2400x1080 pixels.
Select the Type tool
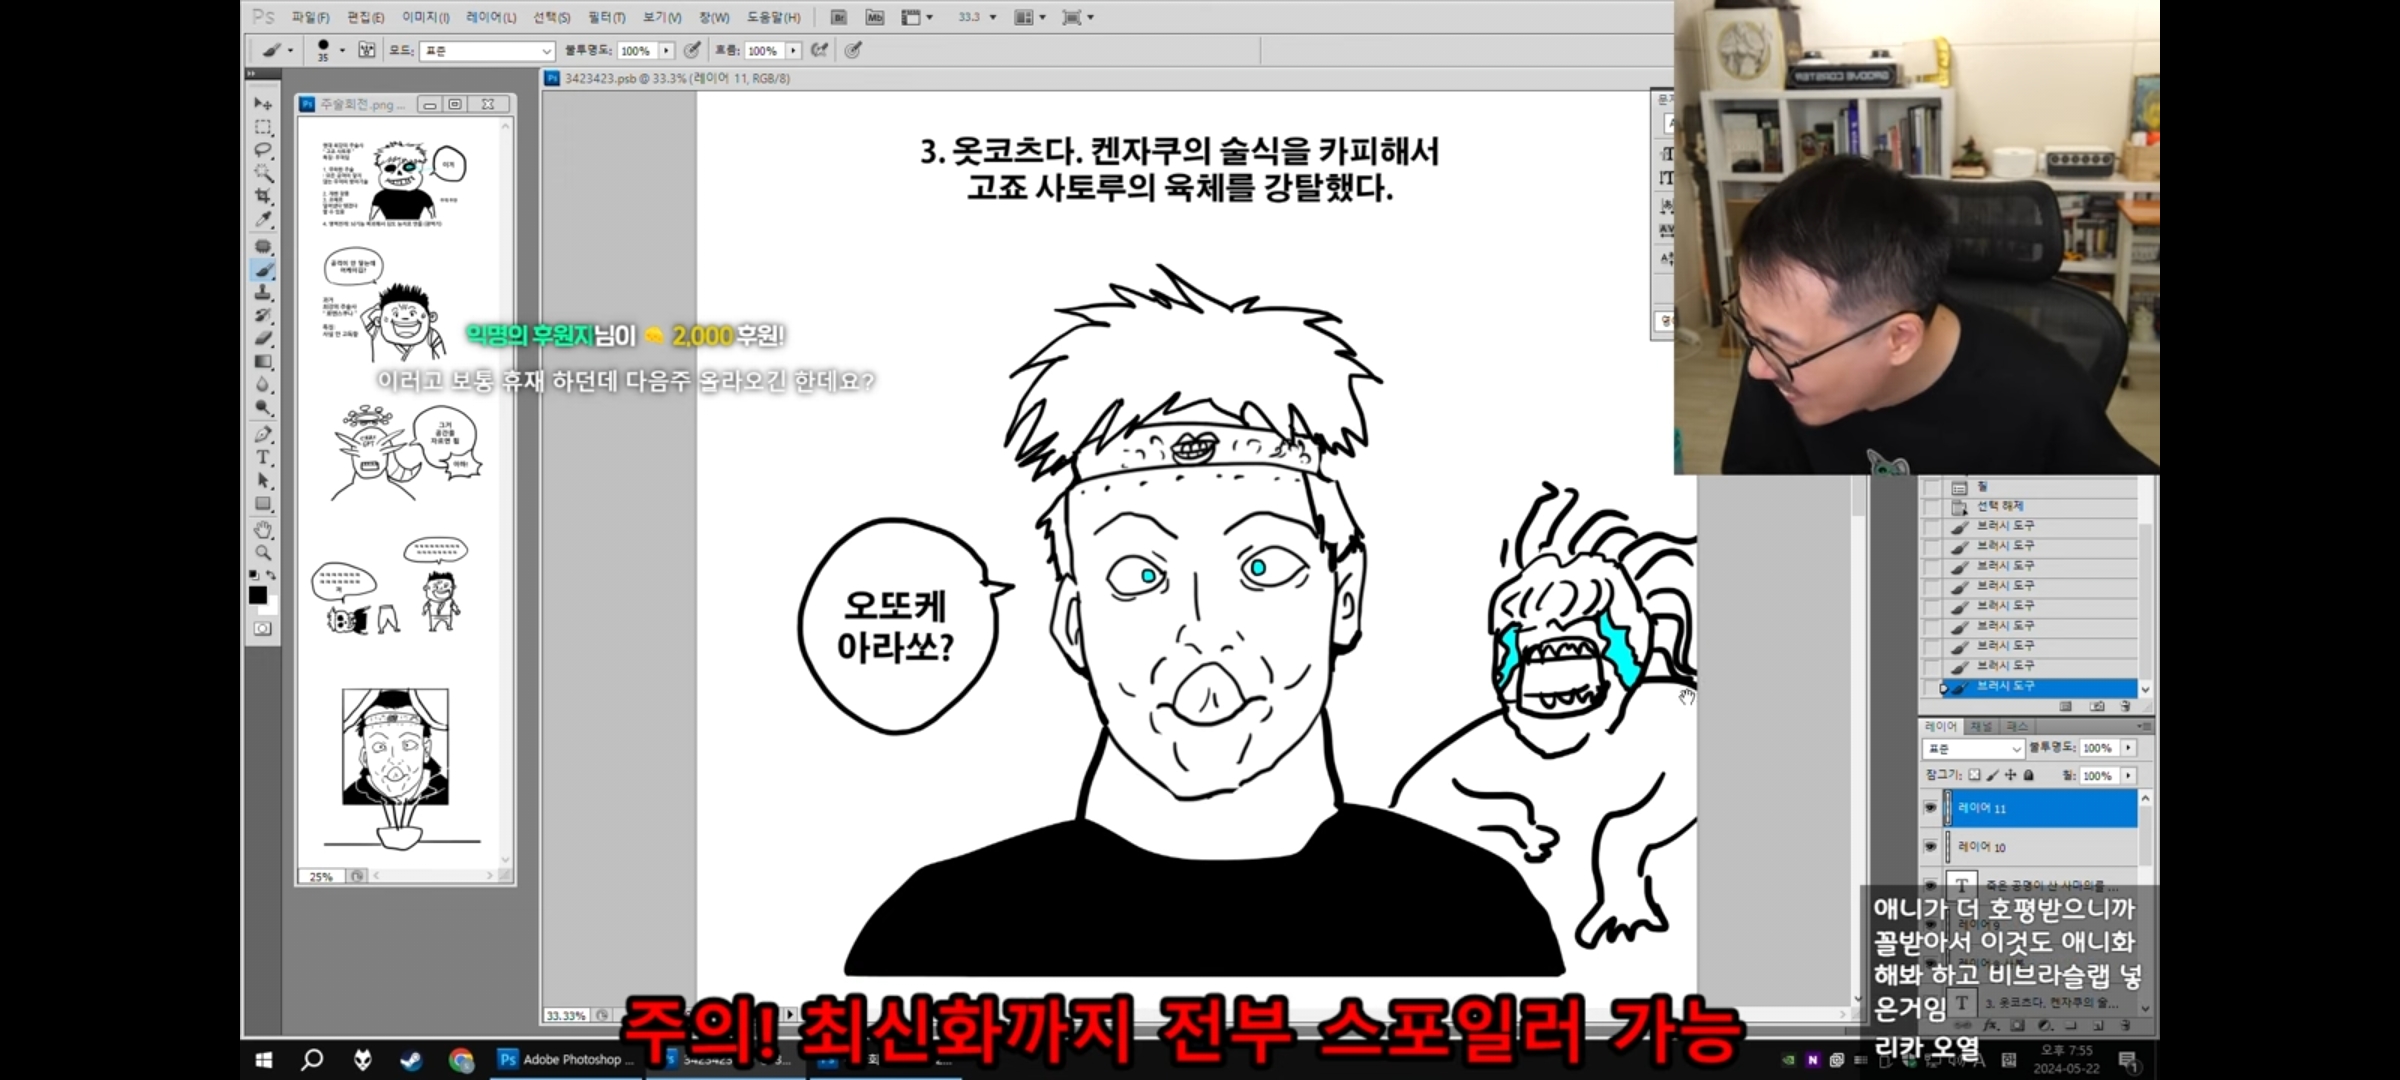(263, 457)
